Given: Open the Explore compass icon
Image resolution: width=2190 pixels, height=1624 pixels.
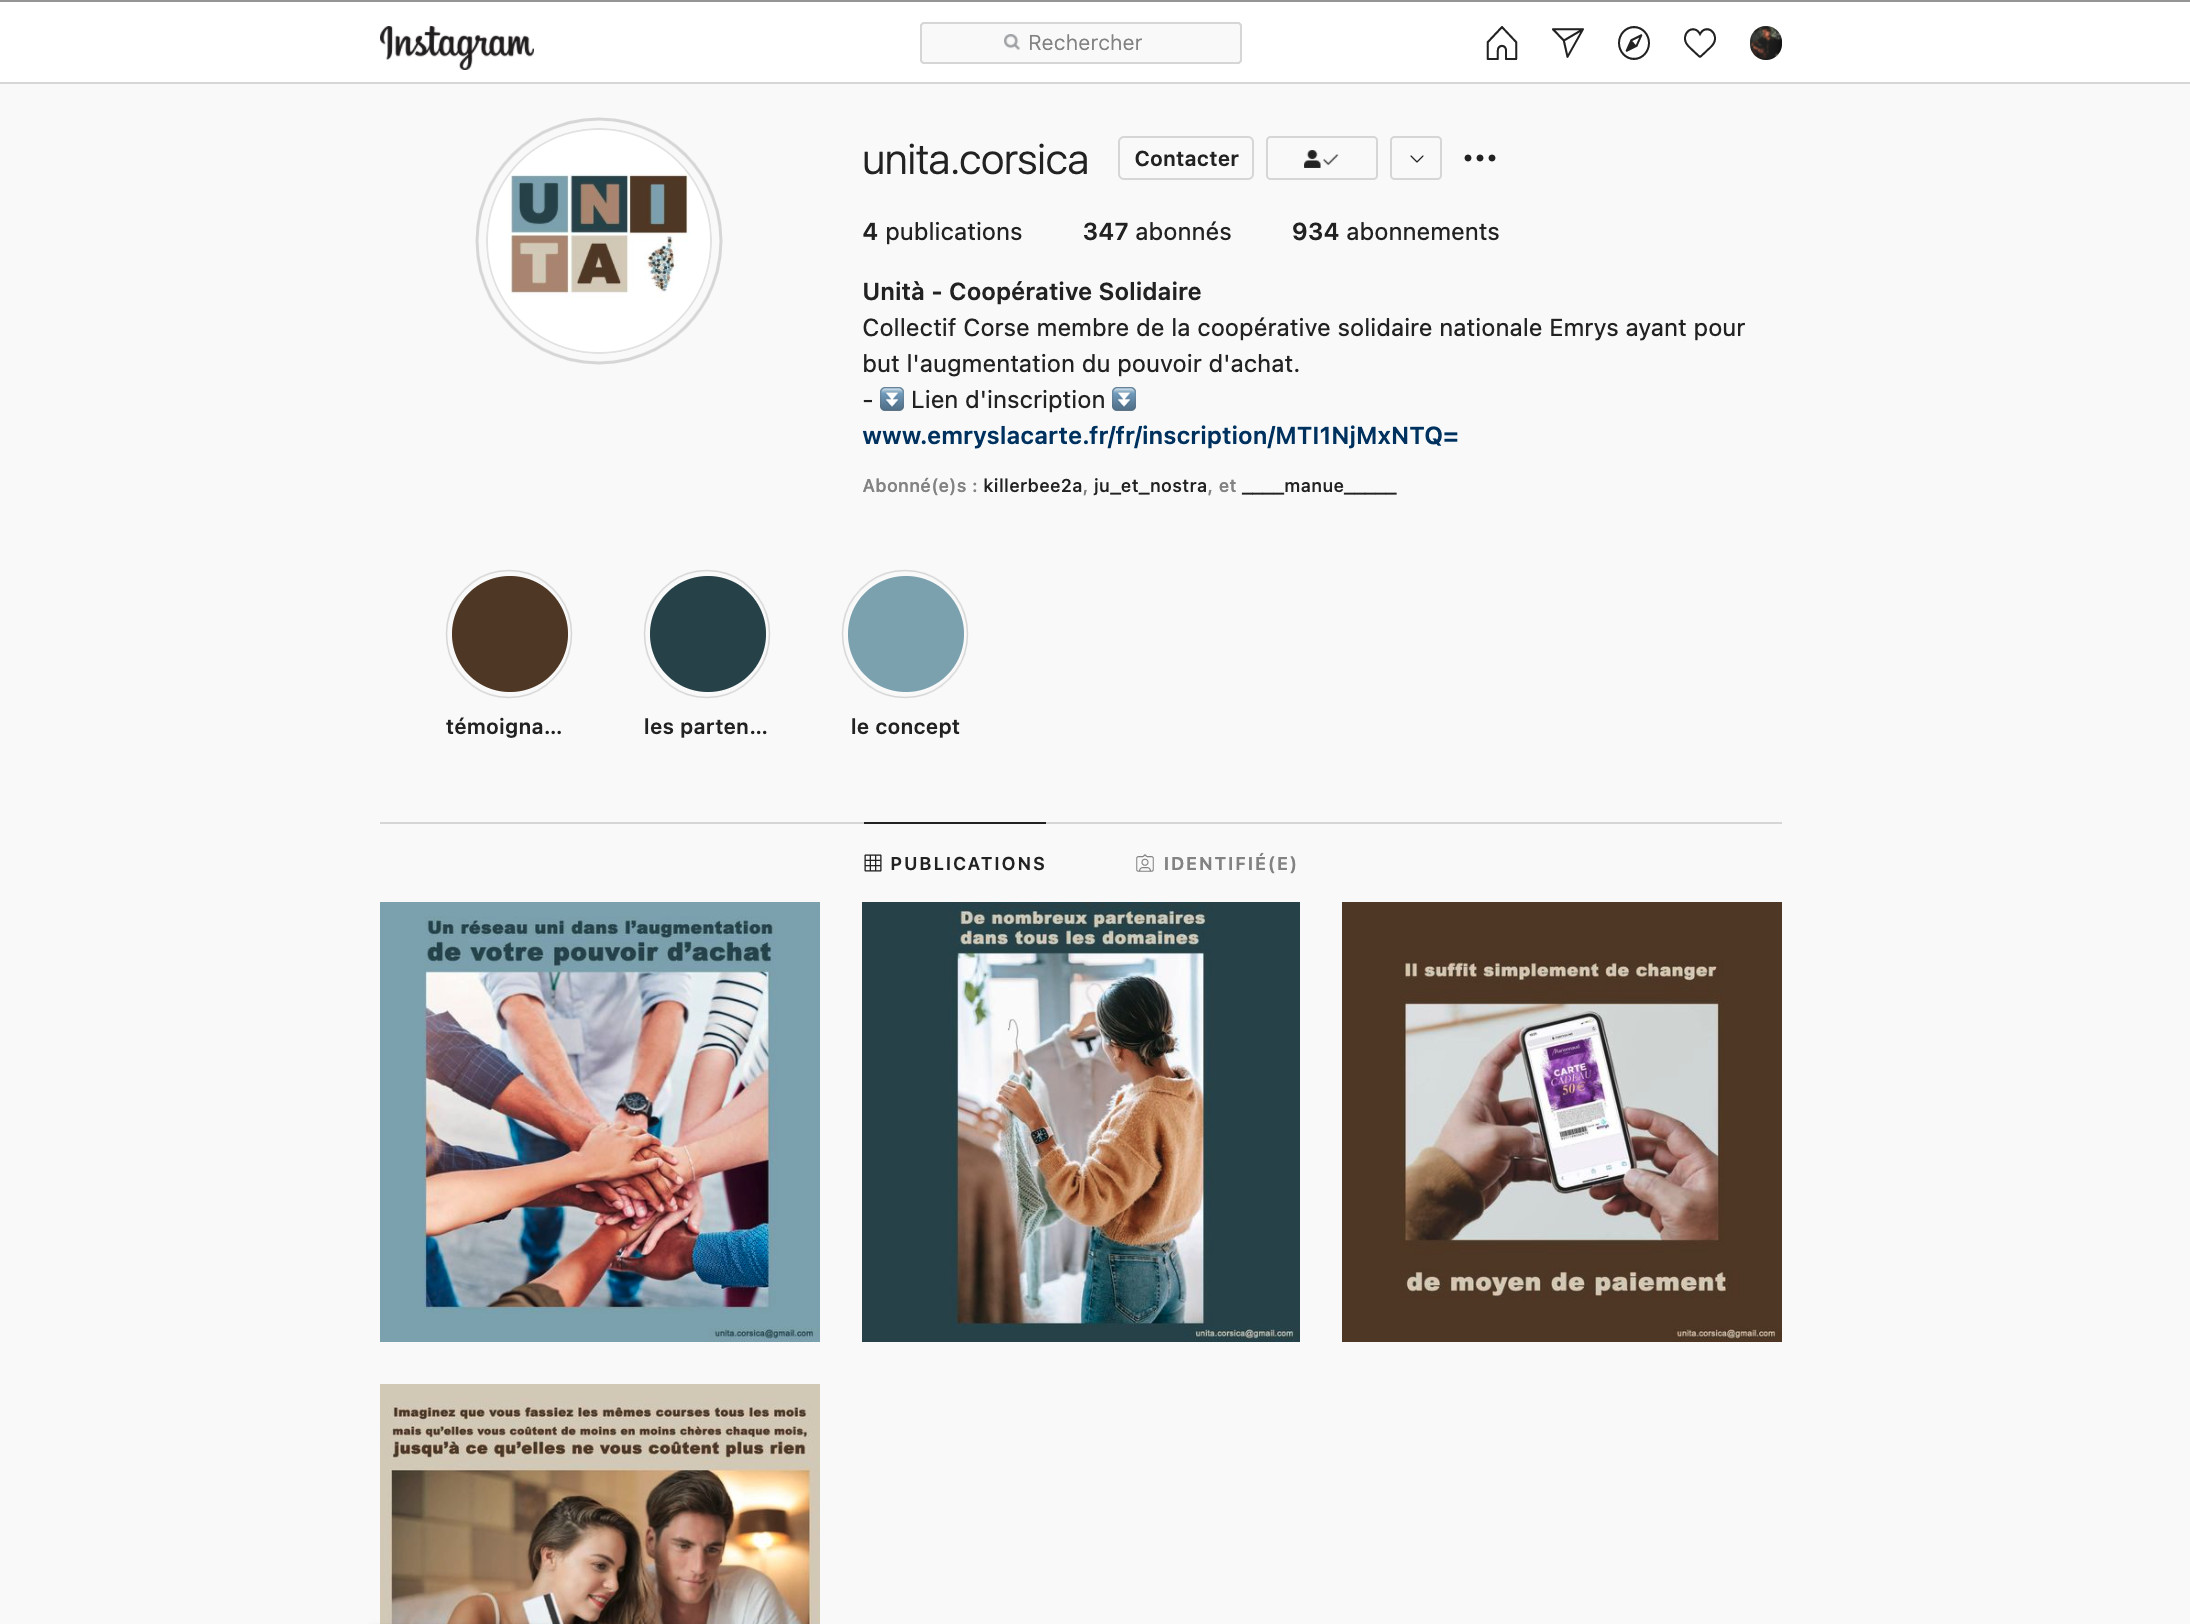Looking at the screenshot, I should pyautogui.click(x=1633, y=43).
